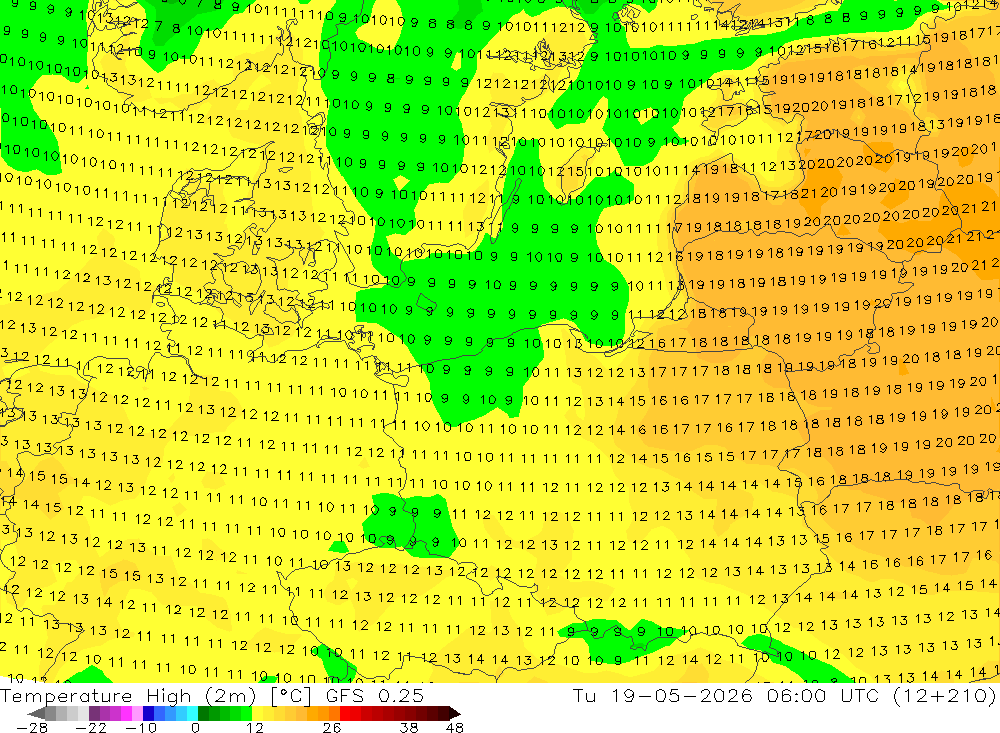Viewport: 1000px width, 733px height.
Task: Click the '-28' legend value
Action: 32,728
